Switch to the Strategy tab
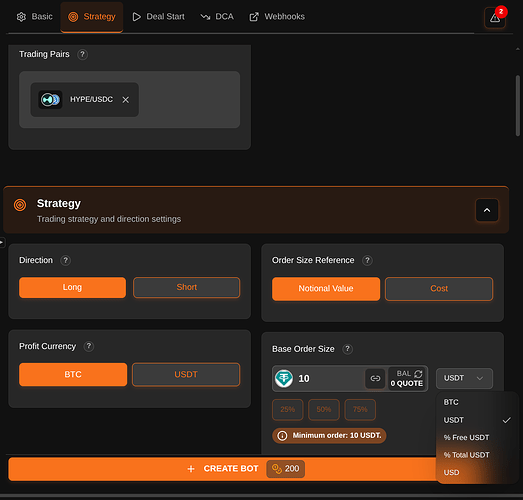523x500 pixels. [x=92, y=17]
